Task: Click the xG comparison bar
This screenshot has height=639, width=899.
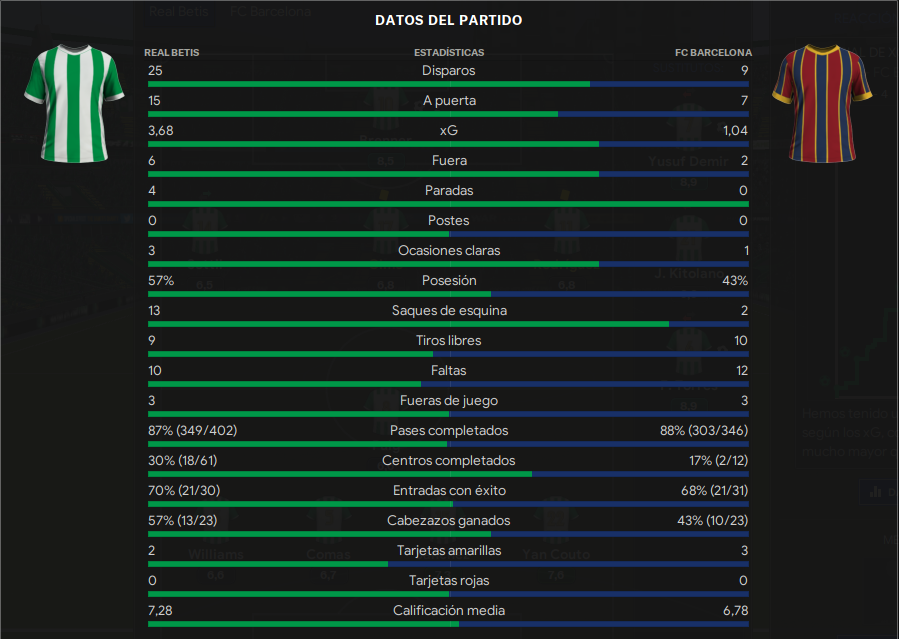Action: 448,144
